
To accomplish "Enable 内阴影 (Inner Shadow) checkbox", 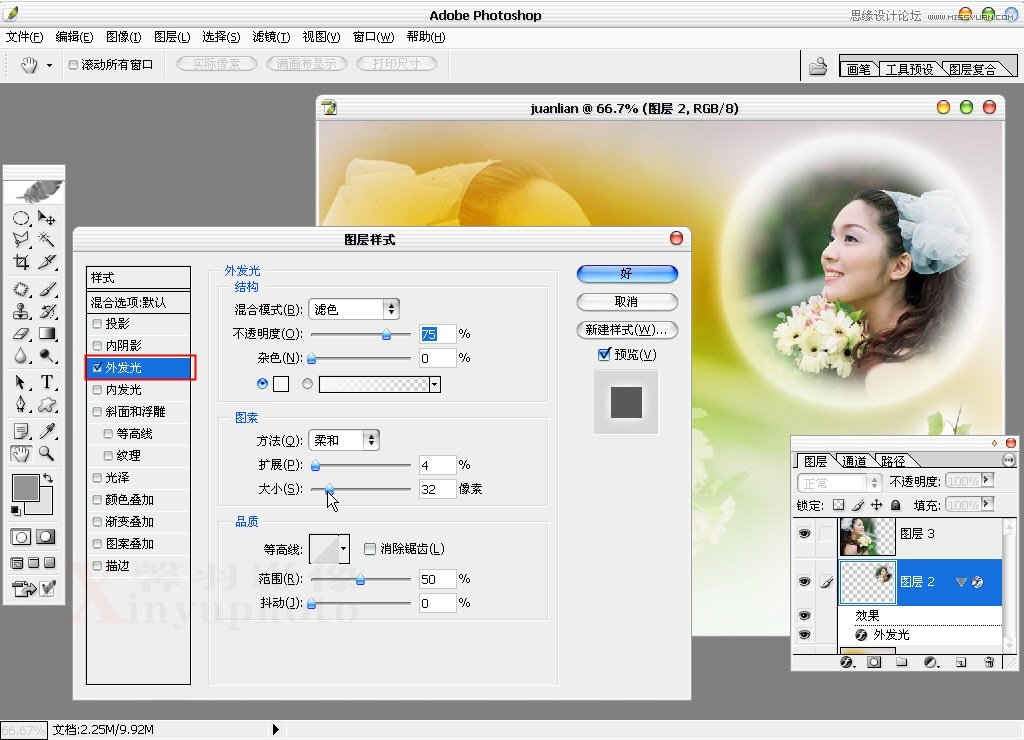I will 97,346.
